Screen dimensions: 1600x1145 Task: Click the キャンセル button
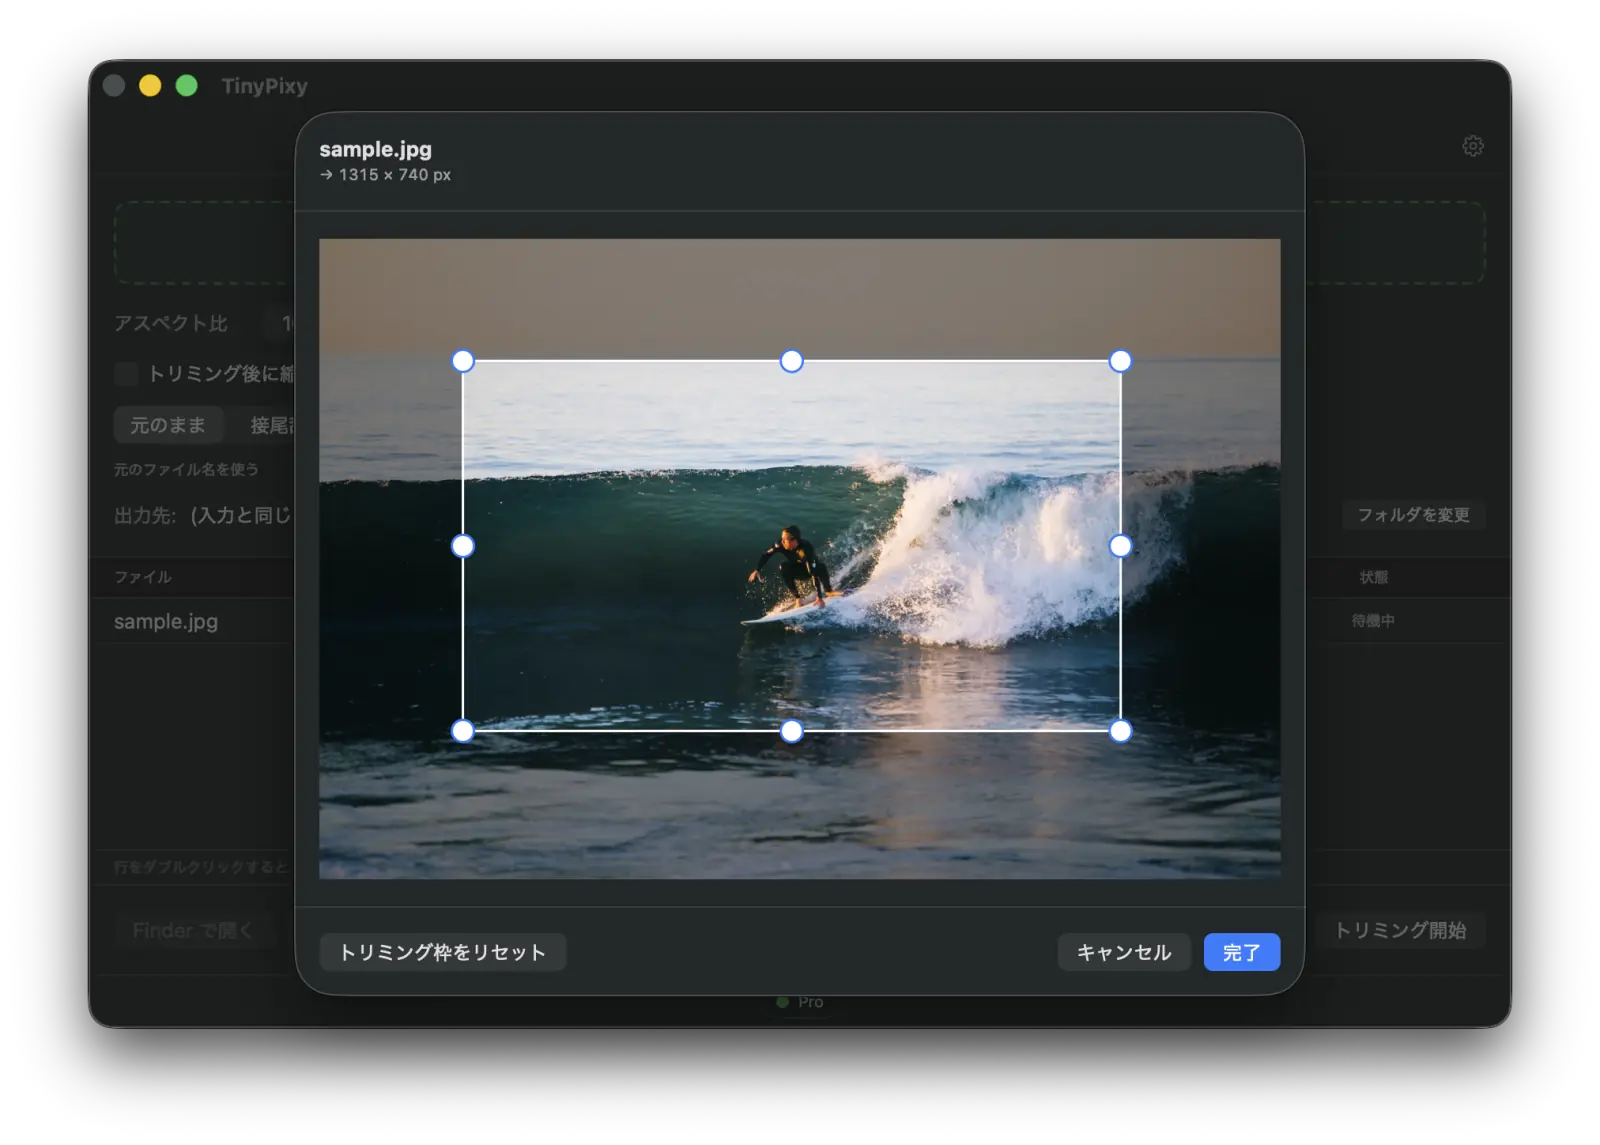(1123, 952)
